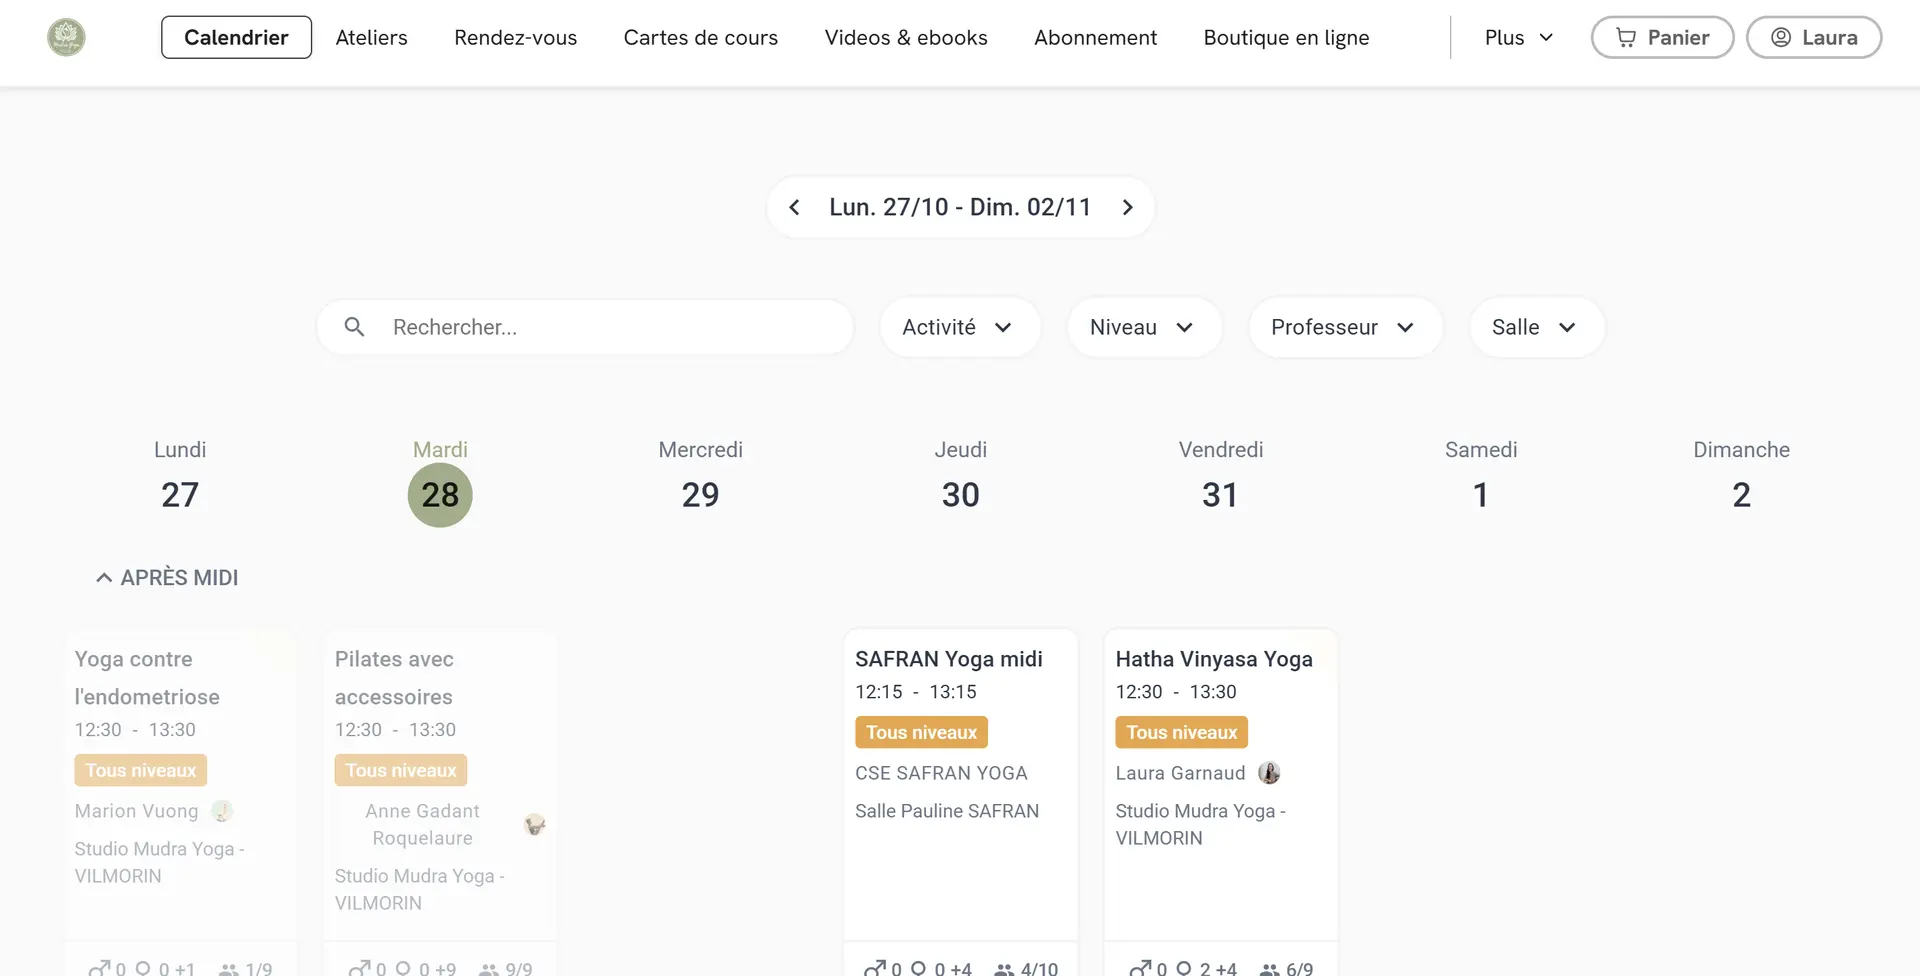Expand the Plus menu
This screenshot has width=1920, height=976.
(x=1518, y=38)
